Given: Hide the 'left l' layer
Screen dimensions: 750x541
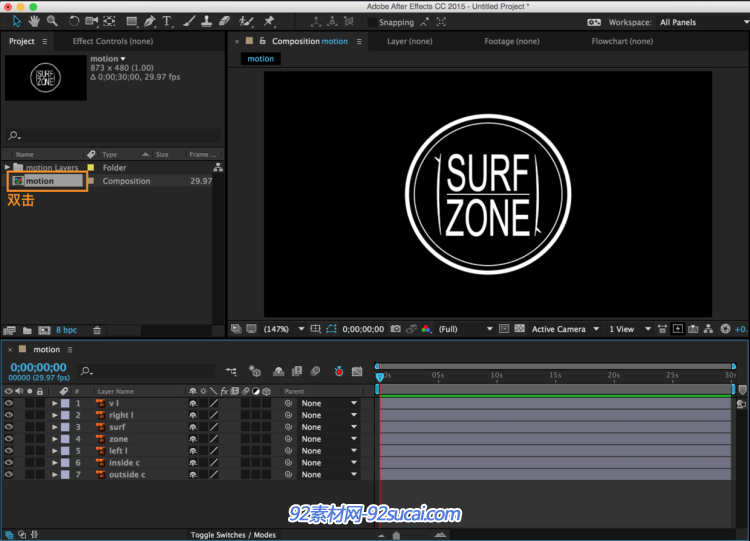Looking at the screenshot, I should pos(9,451).
